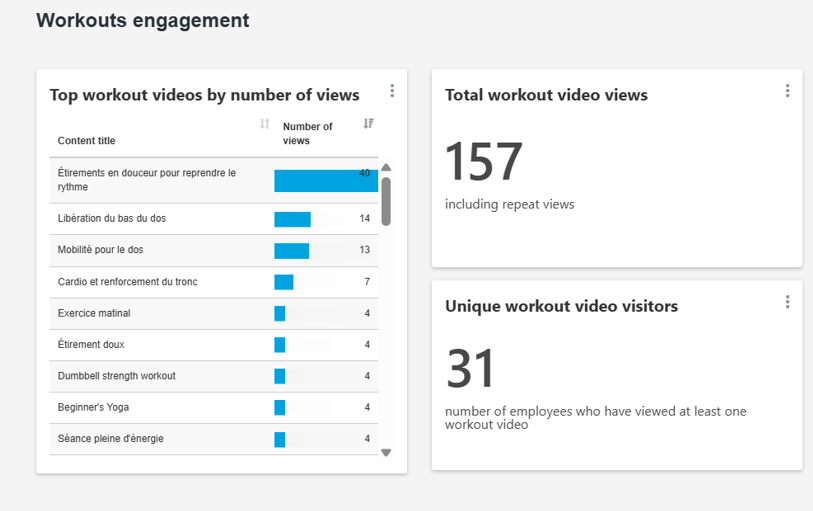Click the 'Total workout video views' card title
Screen dimensions: 813x511
point(546,95)
